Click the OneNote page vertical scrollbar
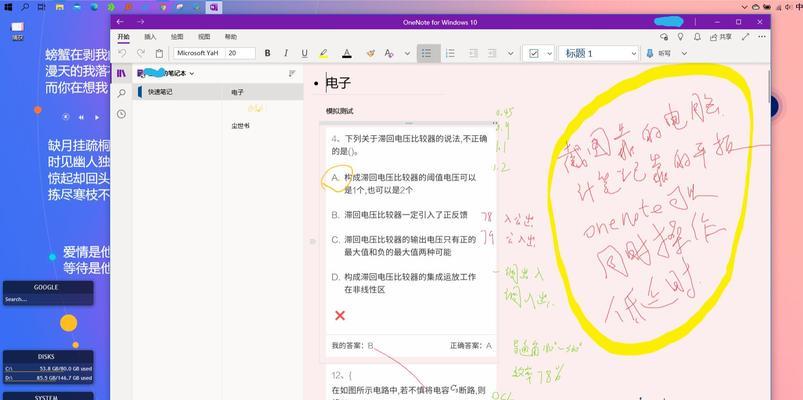The width and height of the screenshot is (803, 400). [x=768, y=86]
